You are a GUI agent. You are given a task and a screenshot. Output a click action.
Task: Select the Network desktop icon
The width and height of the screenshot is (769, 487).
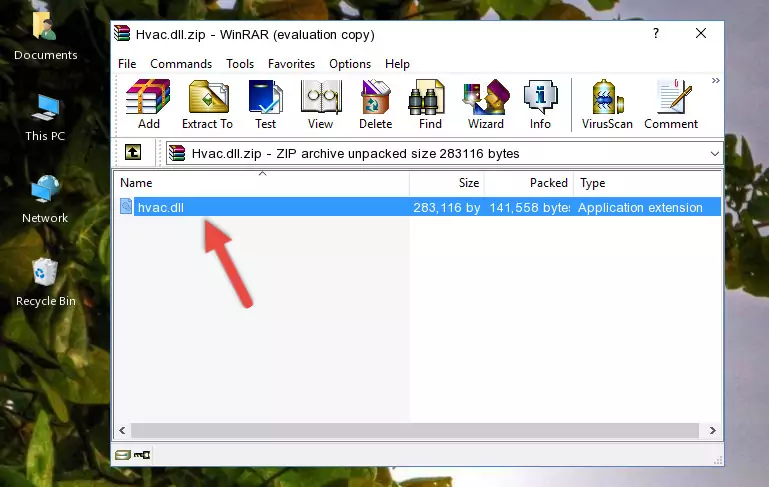pos(45,199)
